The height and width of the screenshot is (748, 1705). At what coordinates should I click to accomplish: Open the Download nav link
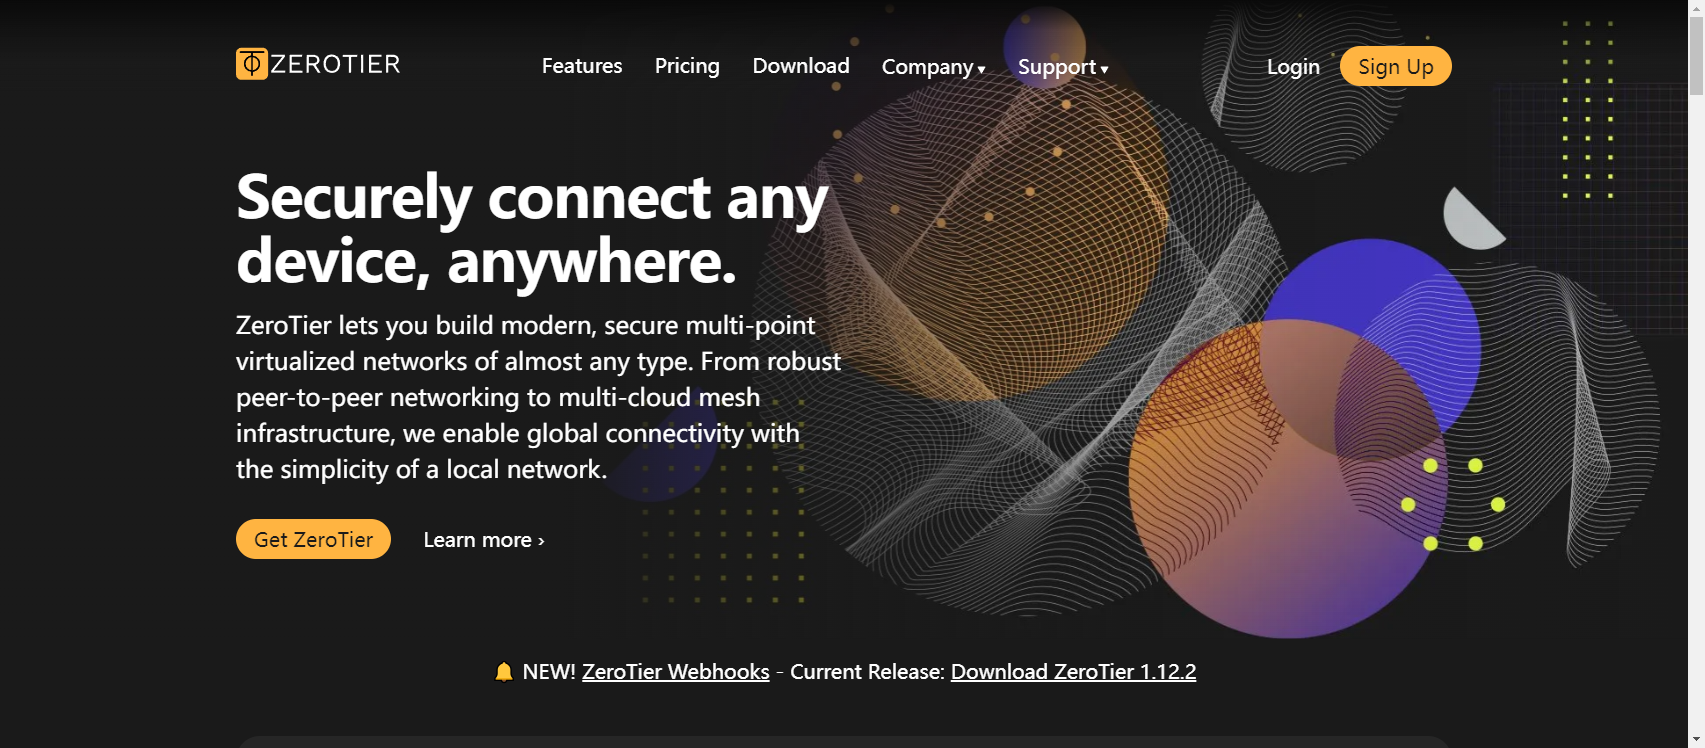pos(801,66)
